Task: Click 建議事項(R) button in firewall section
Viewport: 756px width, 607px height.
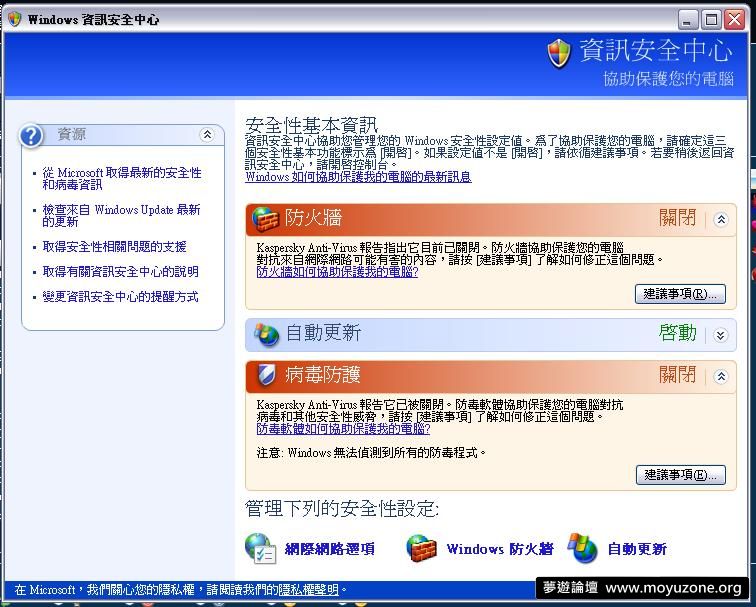Action: (x=680, y=294)
